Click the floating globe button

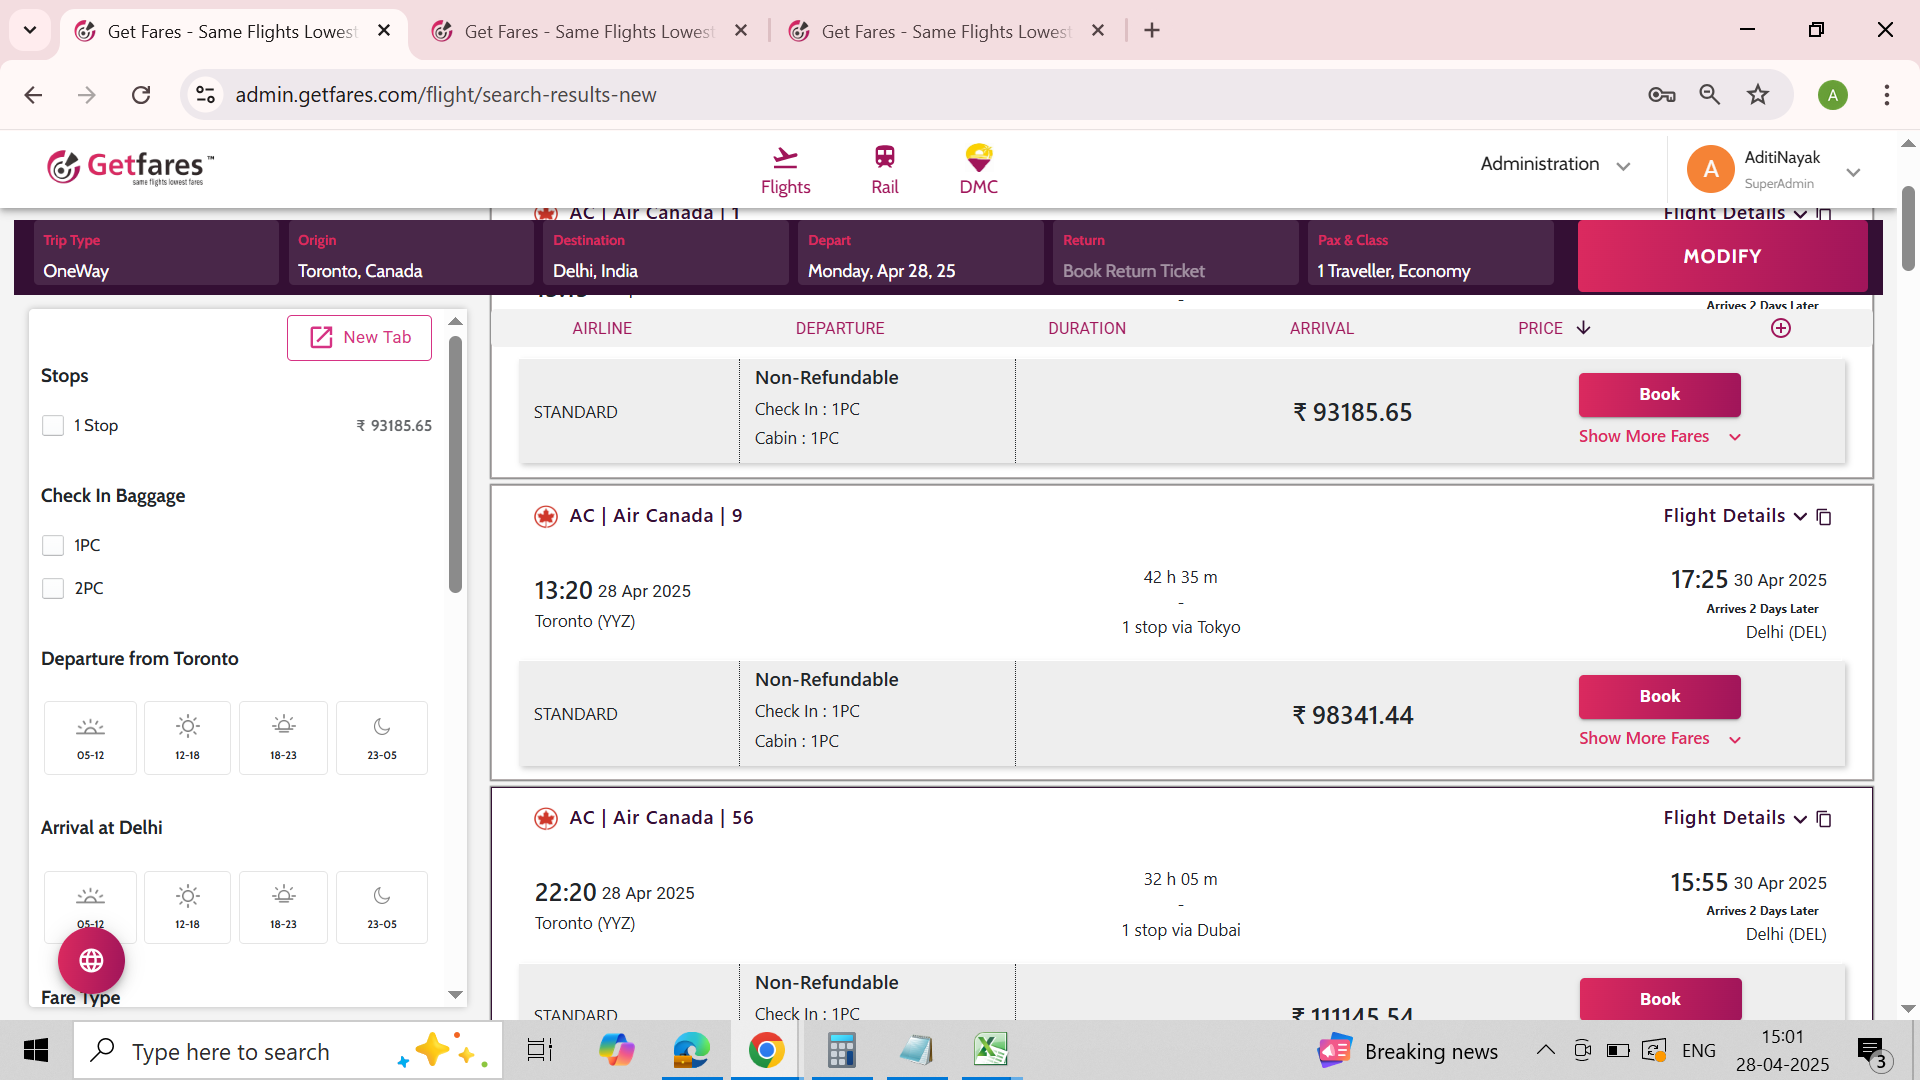pyautogui.click(x=91, y=960)
